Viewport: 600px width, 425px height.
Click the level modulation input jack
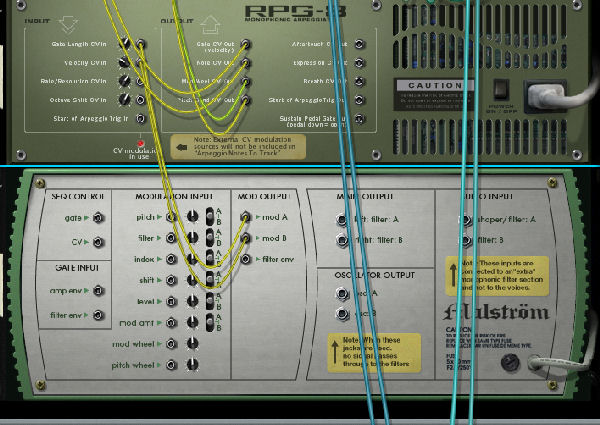pyautogui.click(x=171, y=301)
